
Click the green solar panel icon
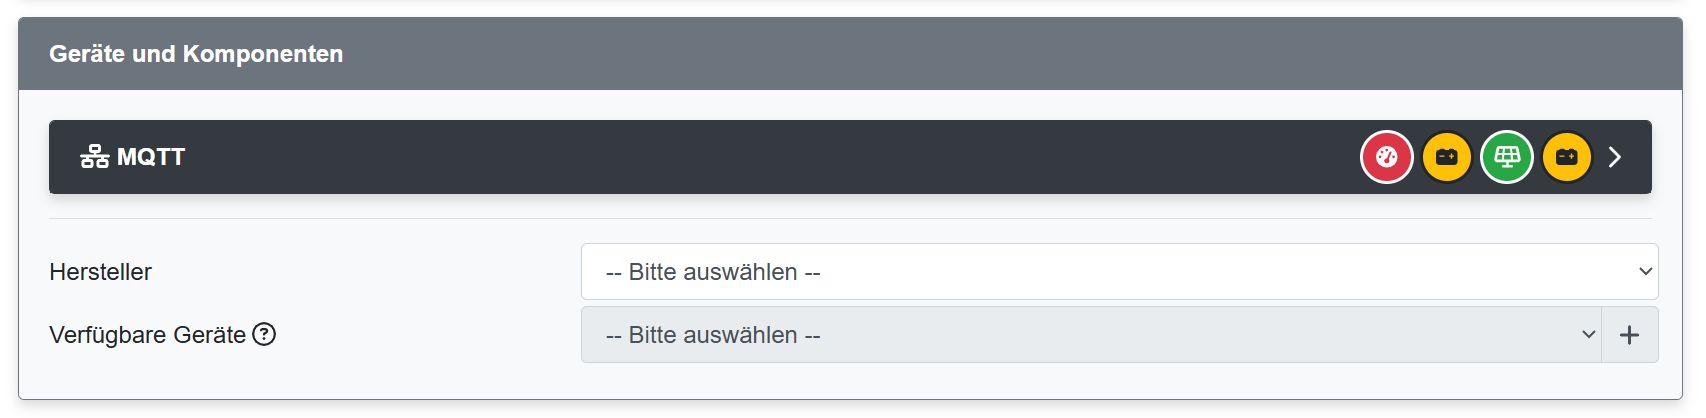(1506, 157)
